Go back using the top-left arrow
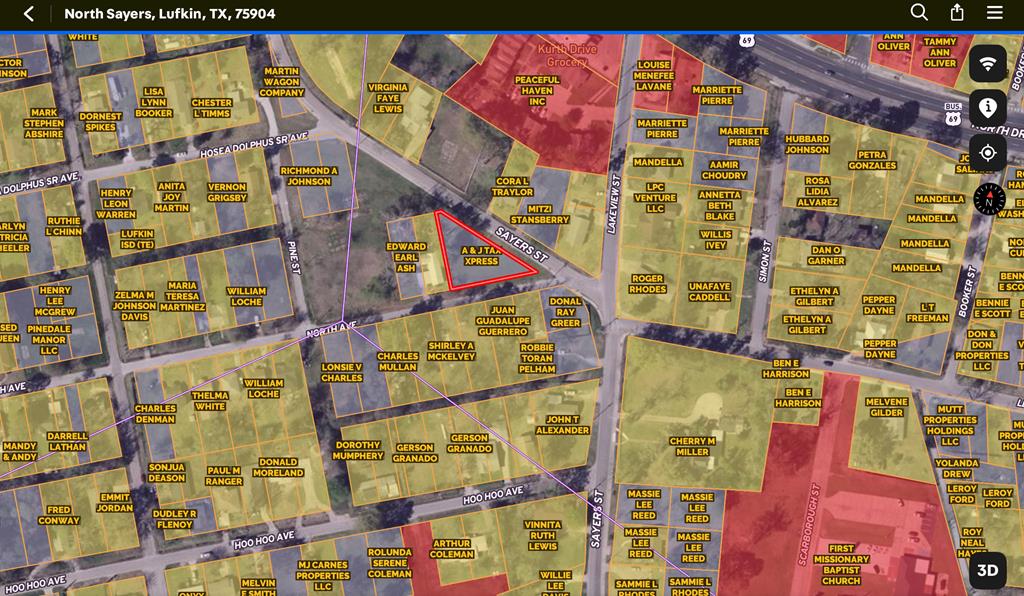Screen dimensions: 1024x596 tap(29, 14)
